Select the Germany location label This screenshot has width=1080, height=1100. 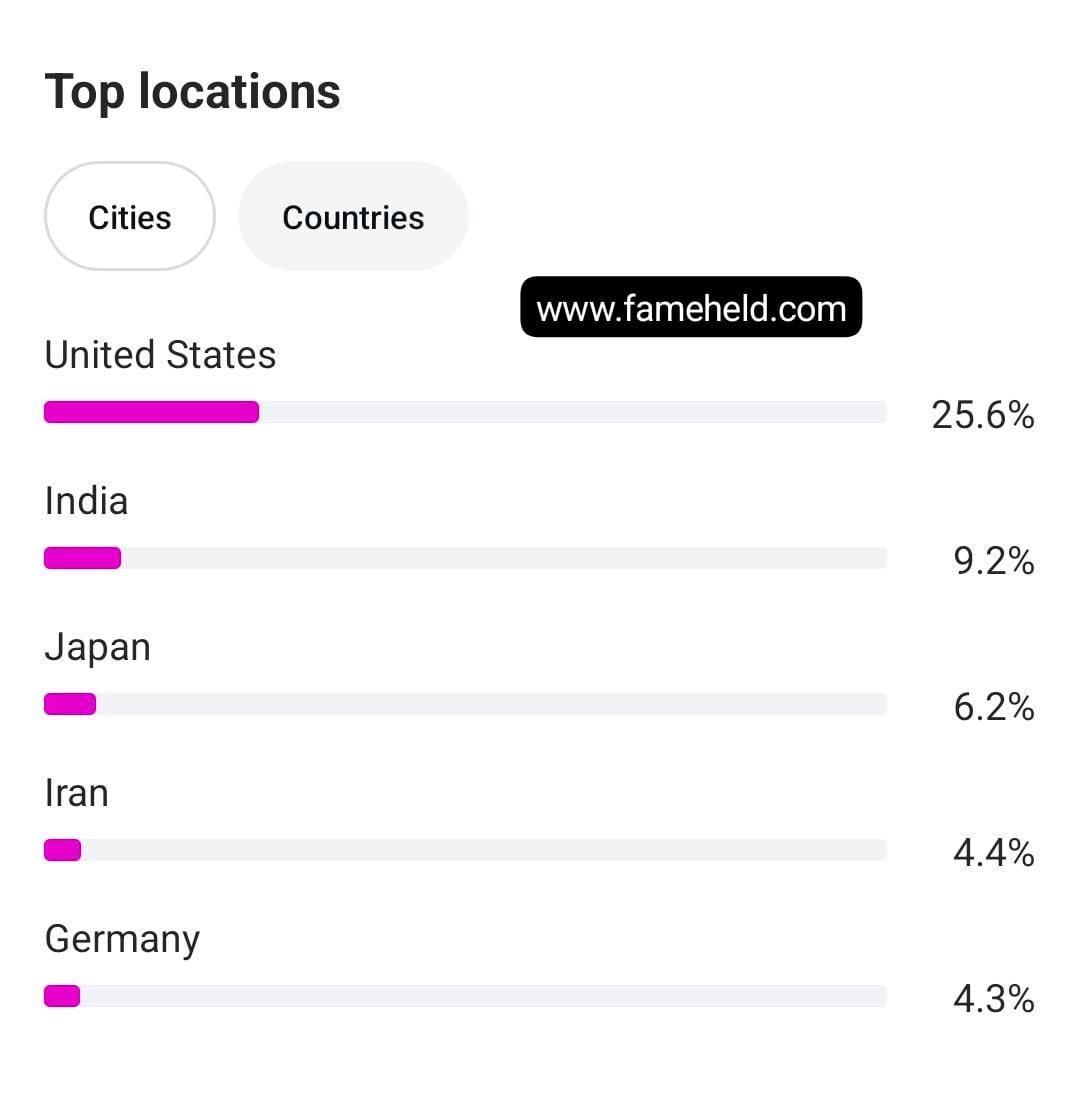122,939
